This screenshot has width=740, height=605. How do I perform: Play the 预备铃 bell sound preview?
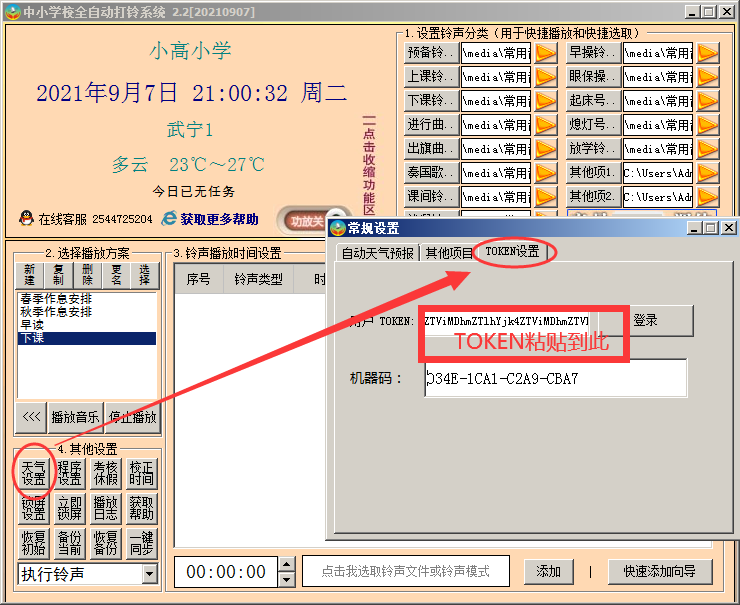coord(546,53)
